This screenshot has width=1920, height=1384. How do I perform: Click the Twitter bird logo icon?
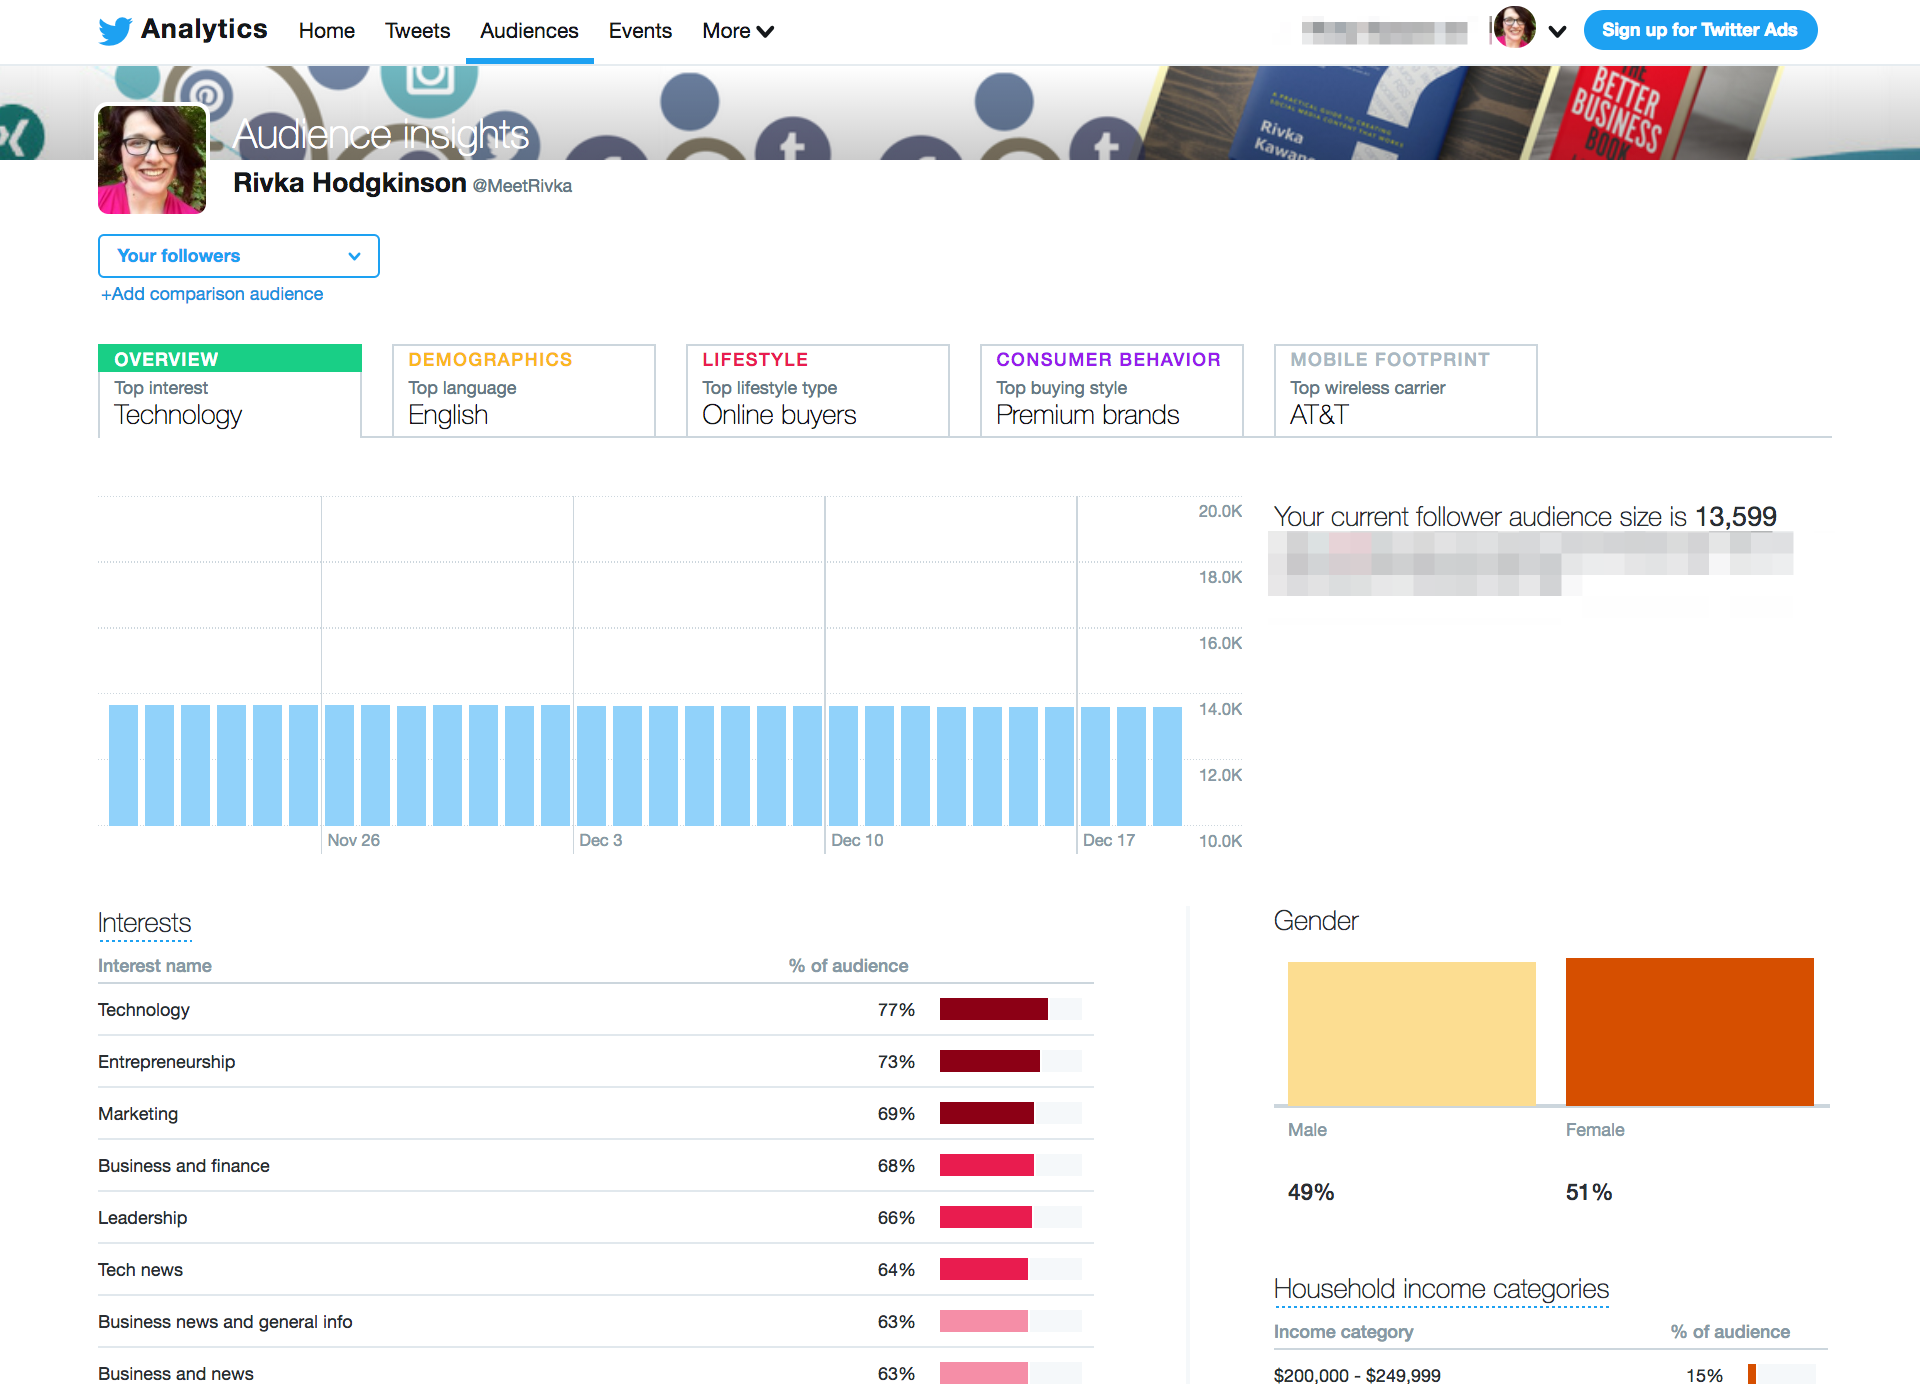115,31
